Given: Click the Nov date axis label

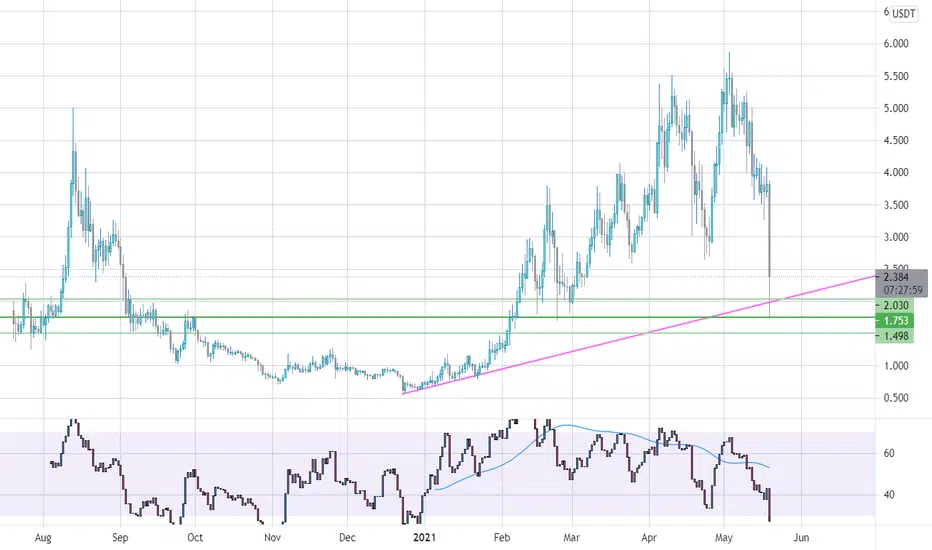Looking at the screenshot, I should pos(272,538).
